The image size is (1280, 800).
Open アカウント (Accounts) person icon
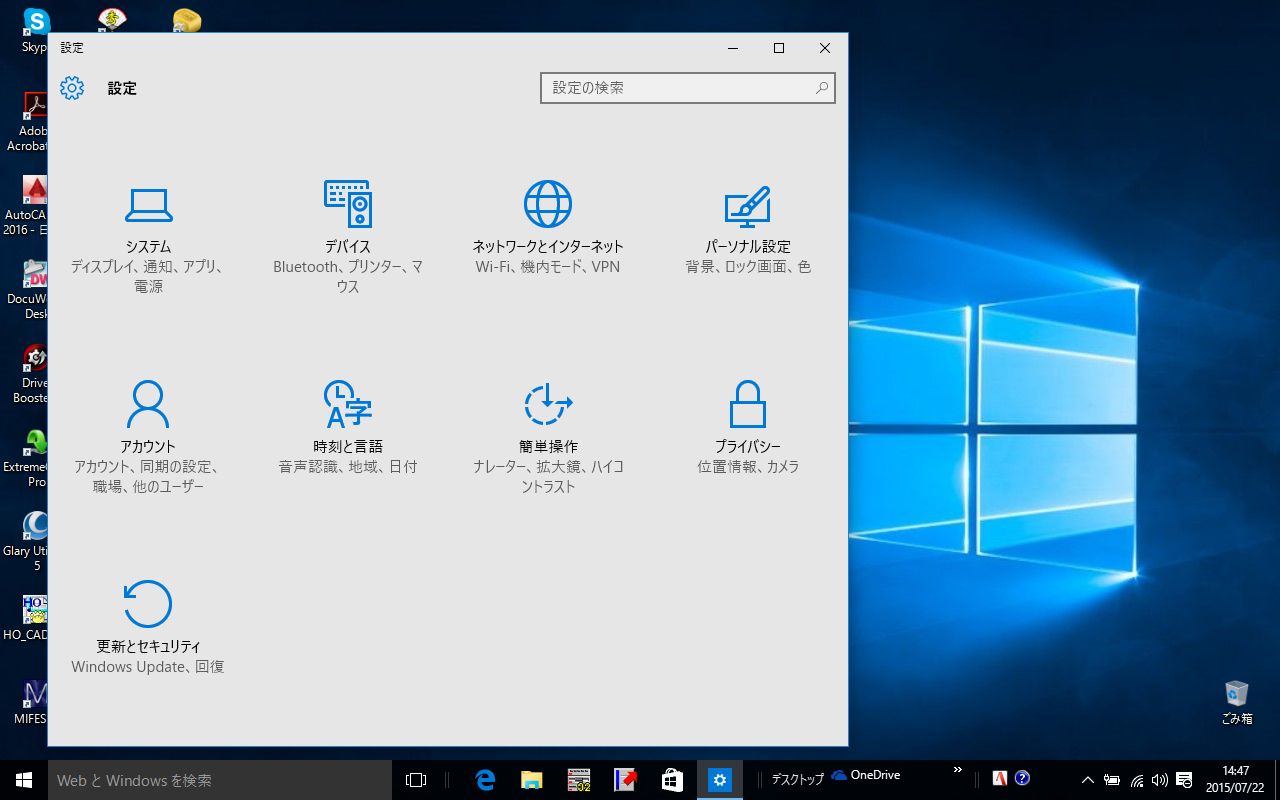point(148,404)
